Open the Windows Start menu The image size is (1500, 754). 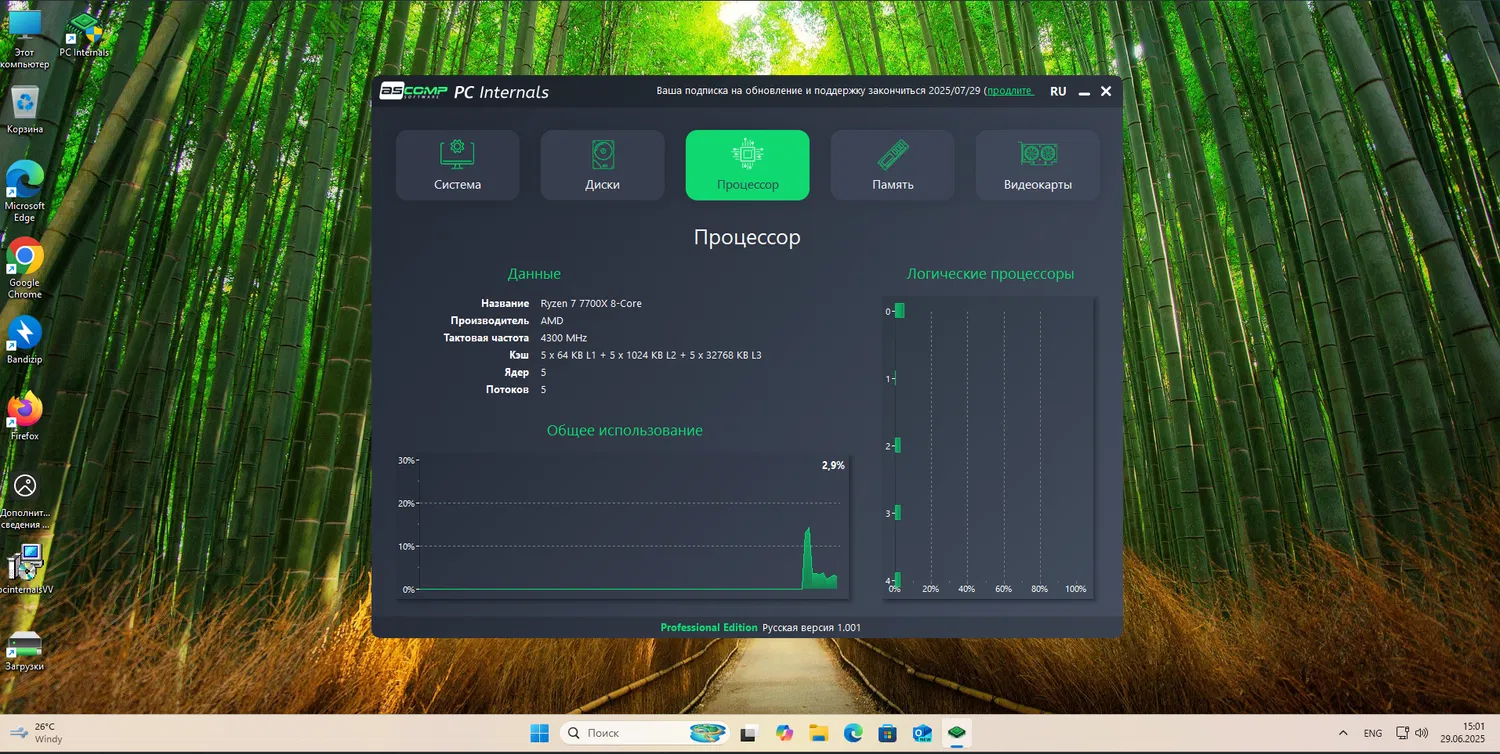(539, 734)
